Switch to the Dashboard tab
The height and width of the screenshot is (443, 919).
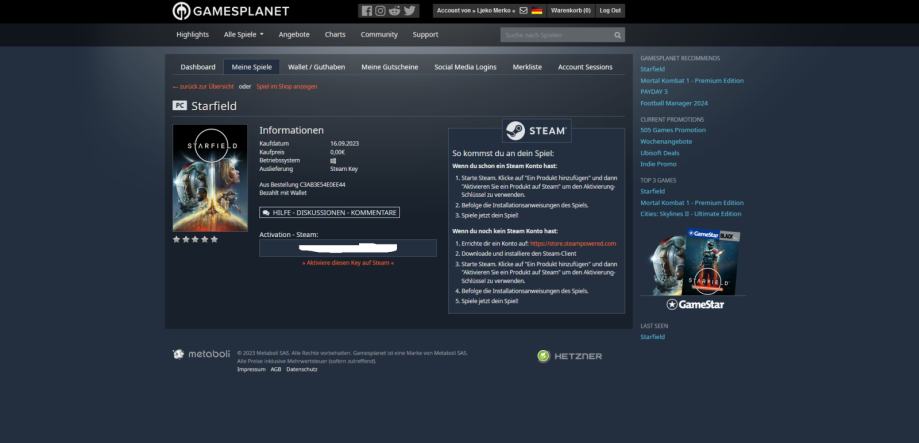[x=198, y=67]
